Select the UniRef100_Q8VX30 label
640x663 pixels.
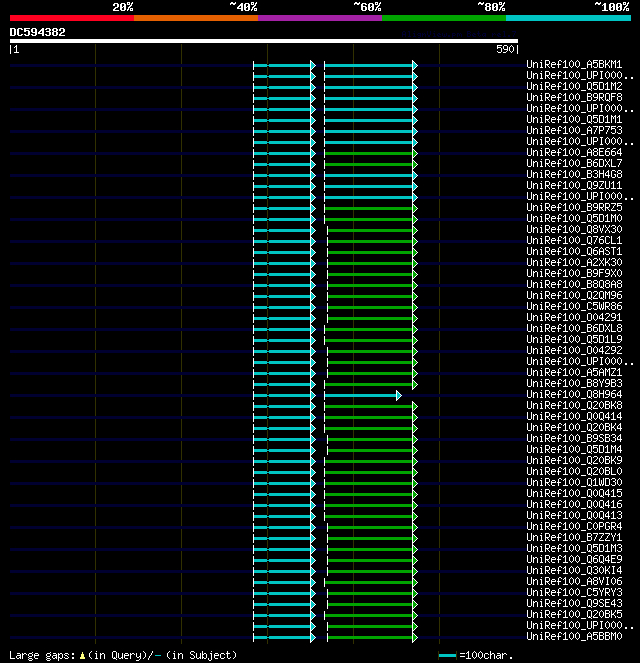click(x=574, y=229)
